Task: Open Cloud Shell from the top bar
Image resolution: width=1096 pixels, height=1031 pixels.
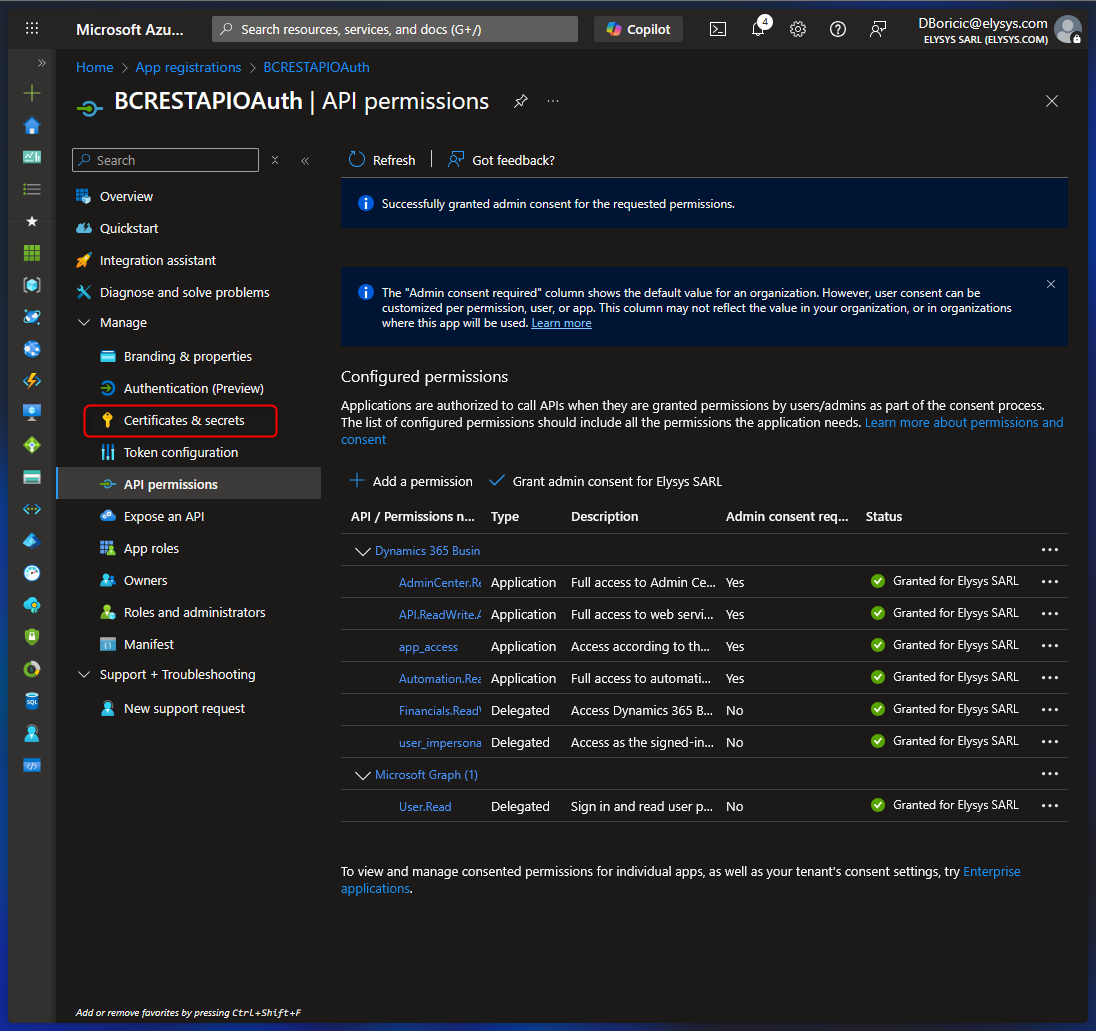Action: 718,29
